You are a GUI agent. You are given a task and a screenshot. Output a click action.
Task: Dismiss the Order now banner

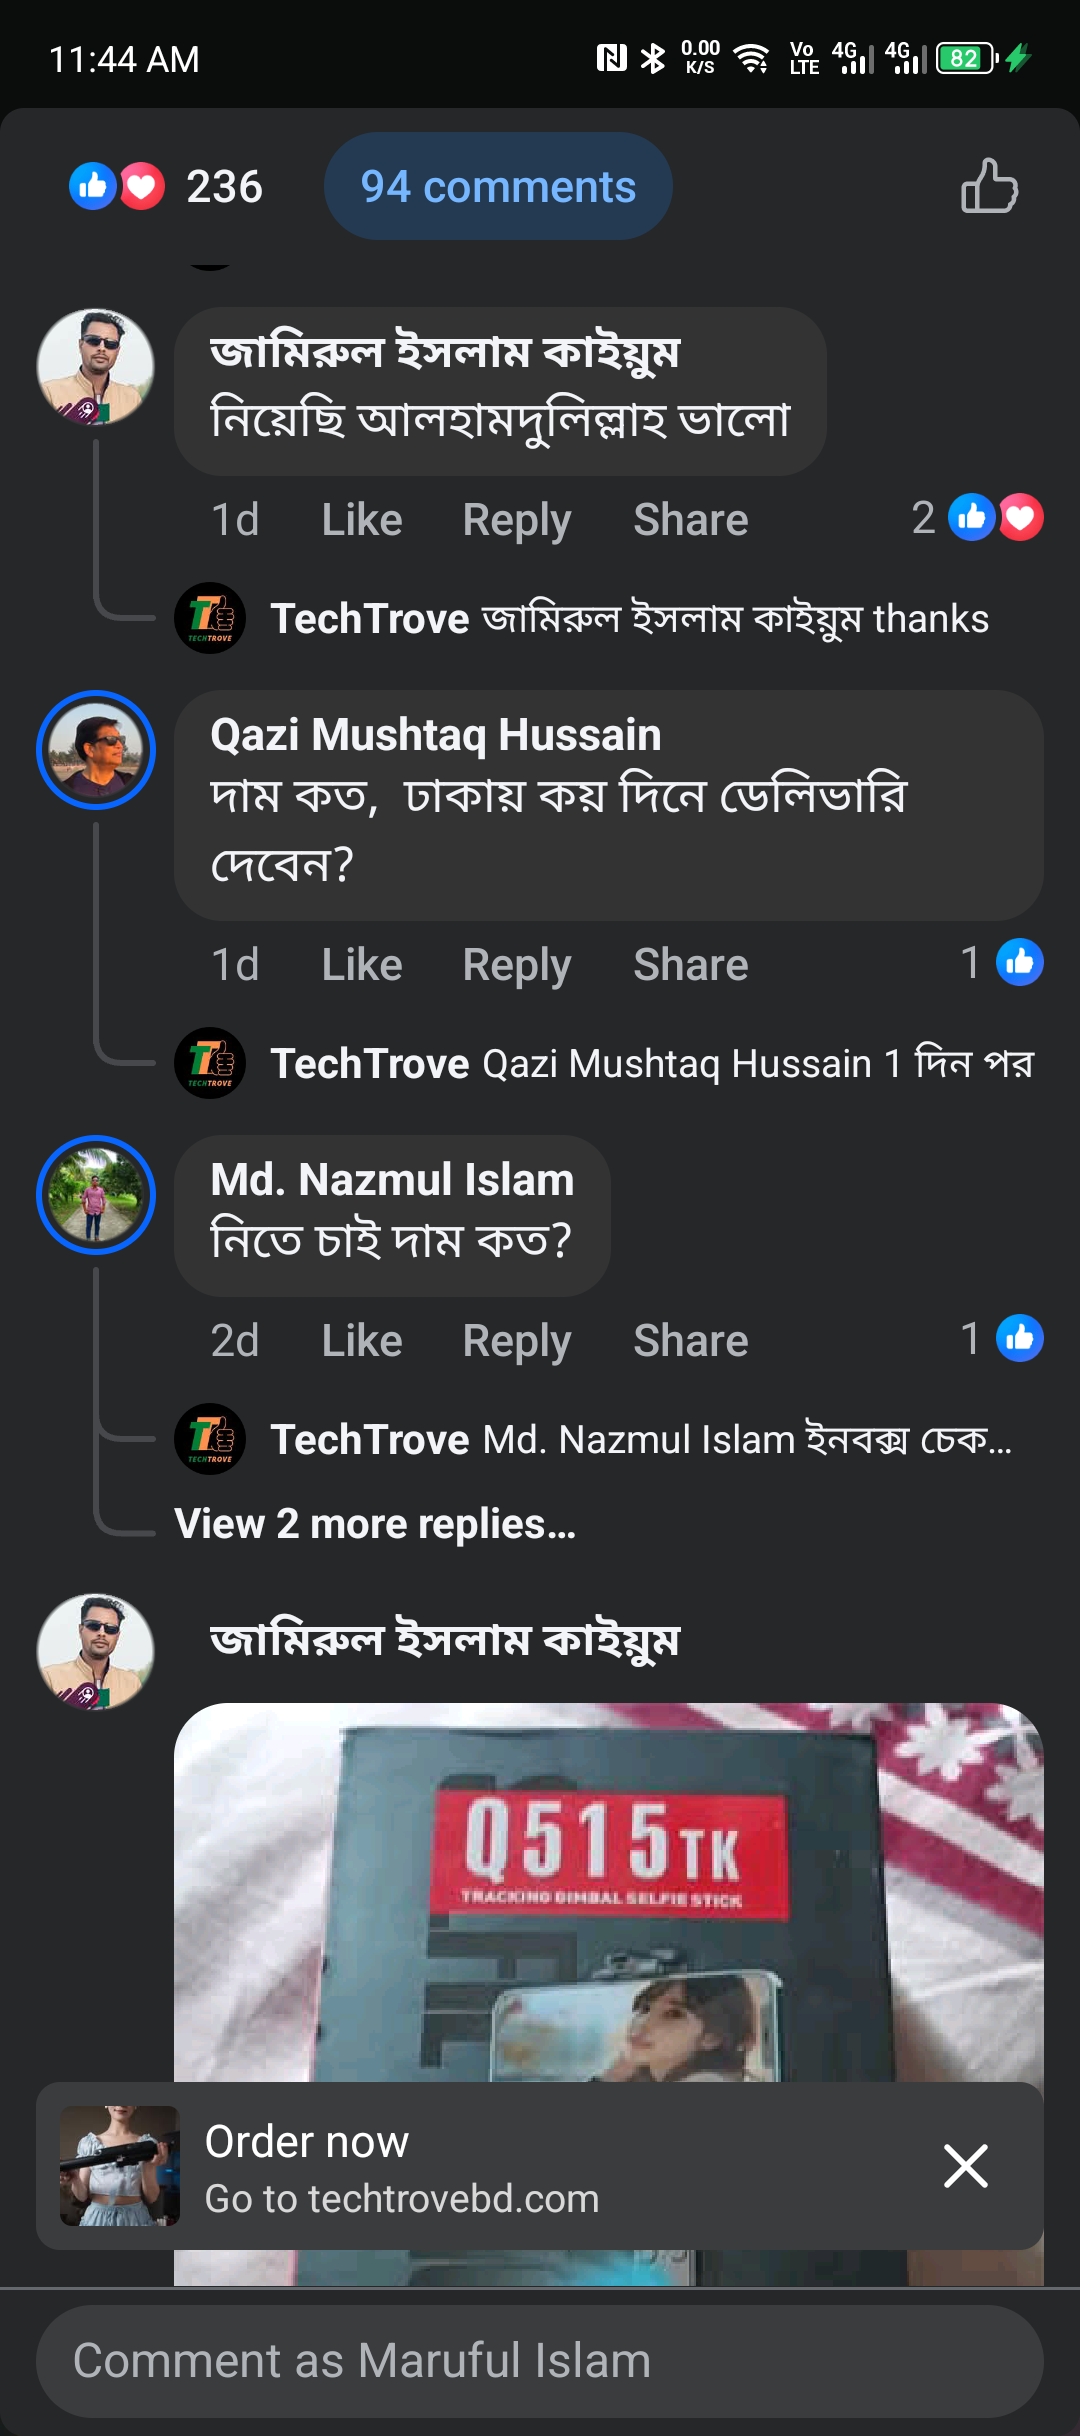point(965,2166)
